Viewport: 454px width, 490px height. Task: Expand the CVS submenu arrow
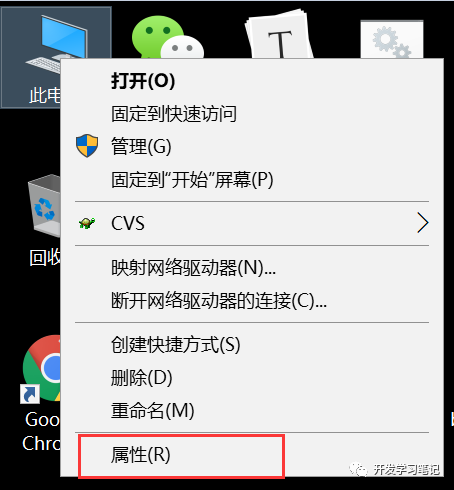(x=422, y=223)
